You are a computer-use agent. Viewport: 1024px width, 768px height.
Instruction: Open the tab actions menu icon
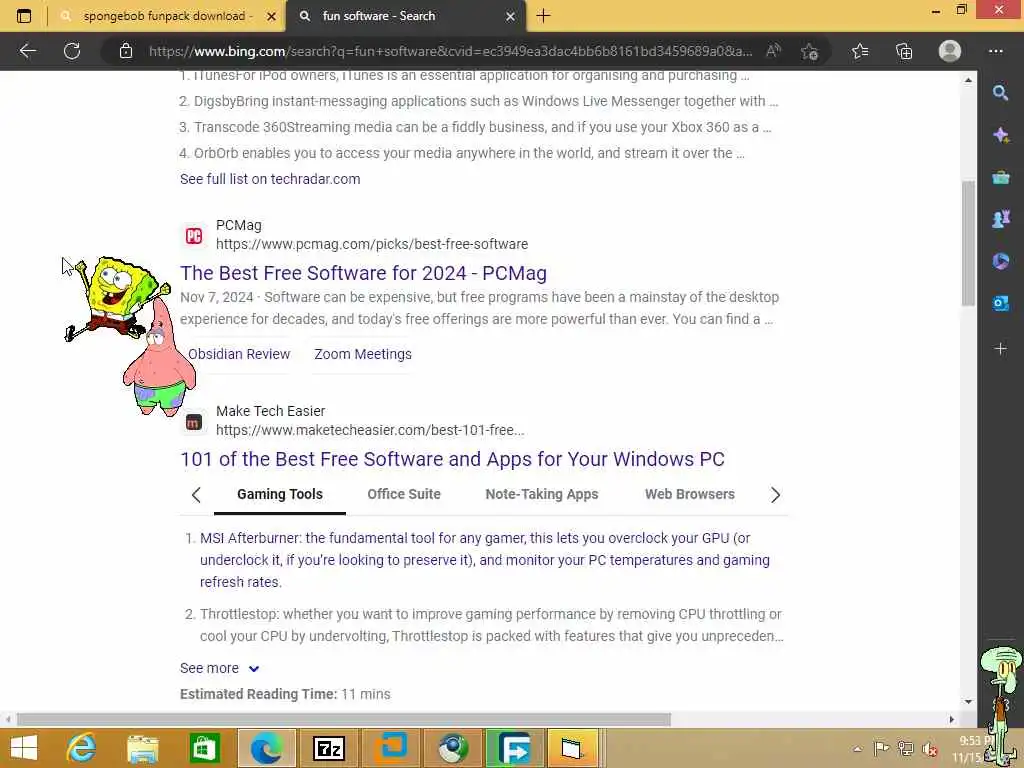[24, 16]
